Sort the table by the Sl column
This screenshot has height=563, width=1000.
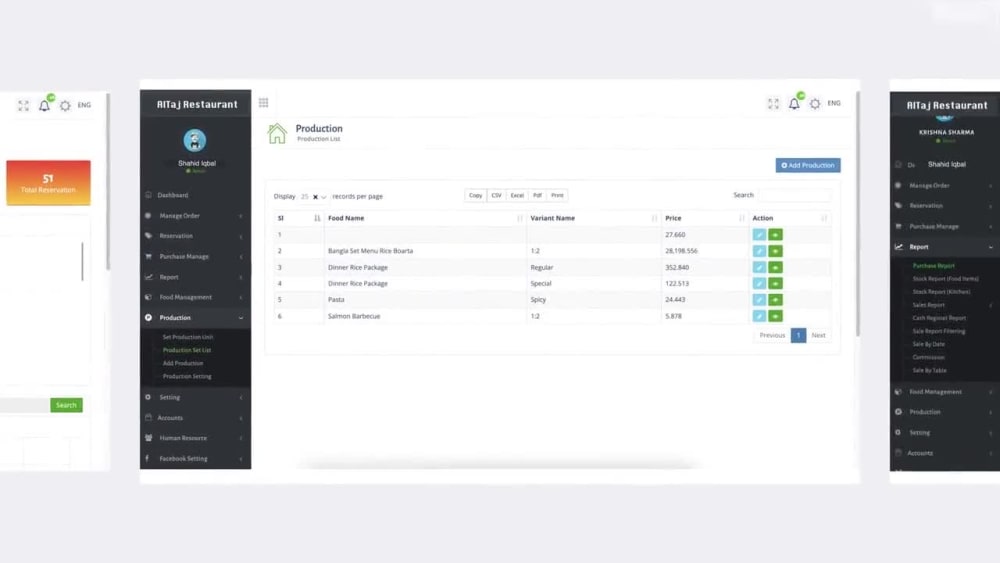pyautogui.click(x=298, y=218)
